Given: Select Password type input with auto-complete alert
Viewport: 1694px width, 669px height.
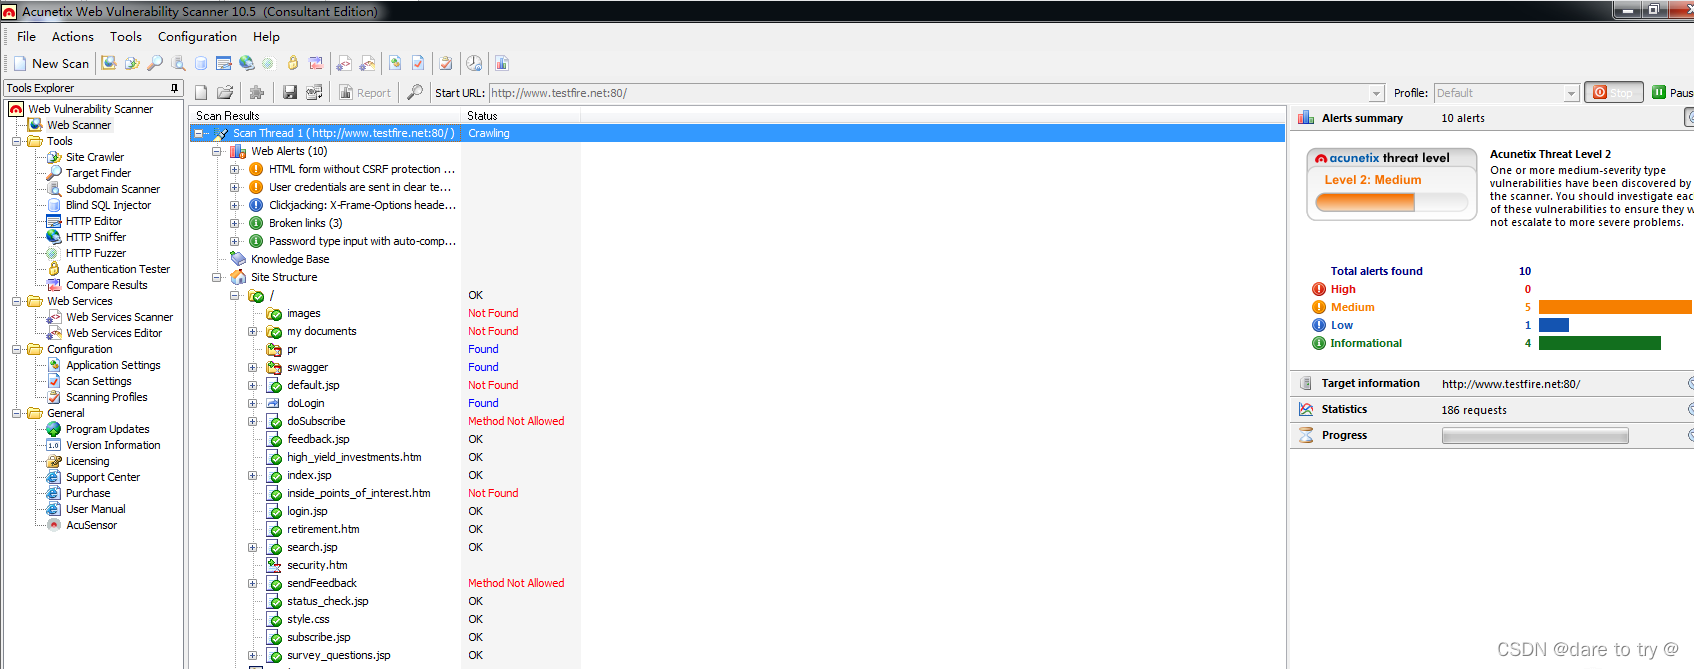Looking at the screenshot, I should point(362,241).
